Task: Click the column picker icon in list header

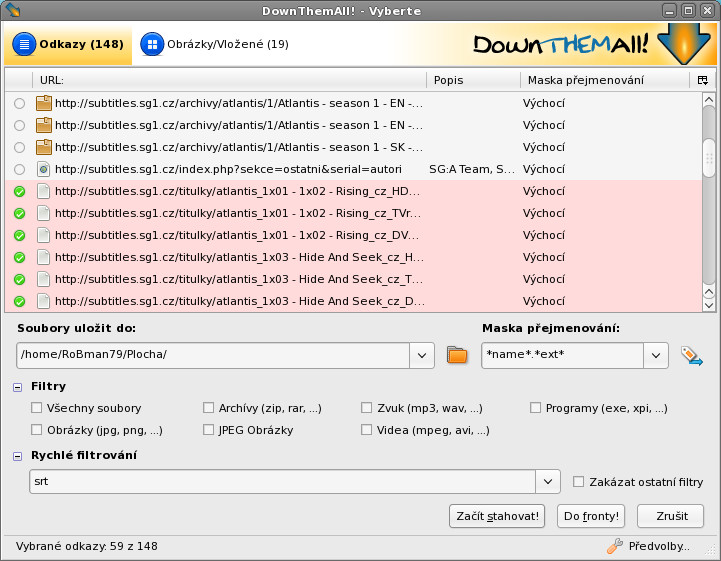Action: click(702, 80)
